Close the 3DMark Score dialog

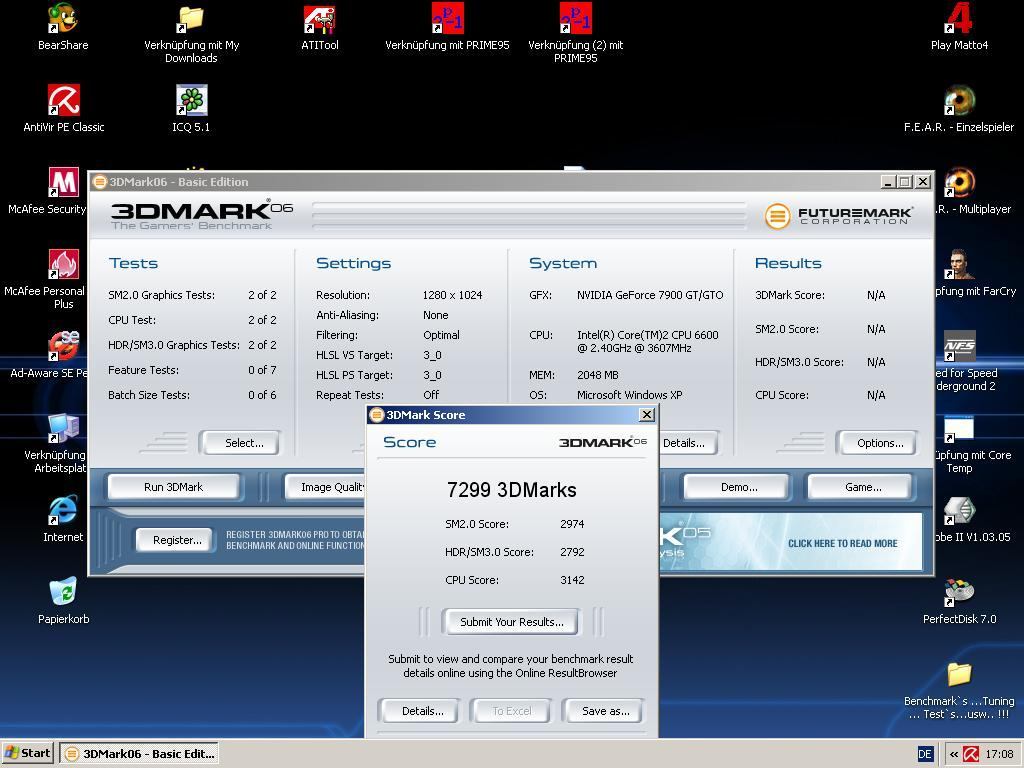click(x=647, y=415)
